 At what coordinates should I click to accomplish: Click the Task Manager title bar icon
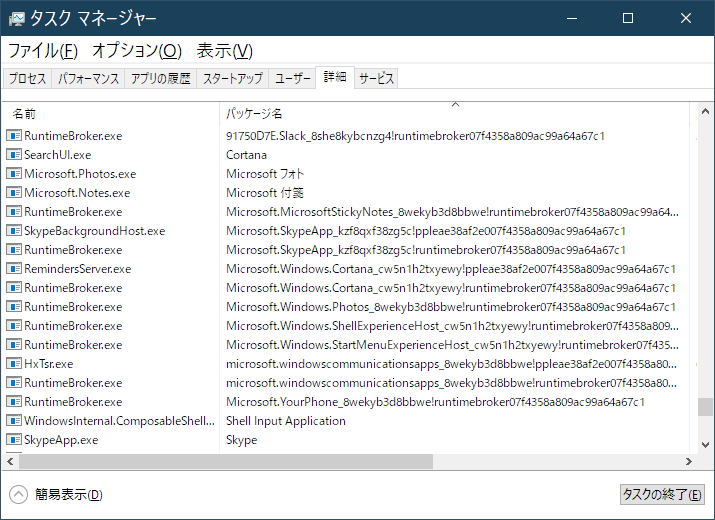click(16, 18)
